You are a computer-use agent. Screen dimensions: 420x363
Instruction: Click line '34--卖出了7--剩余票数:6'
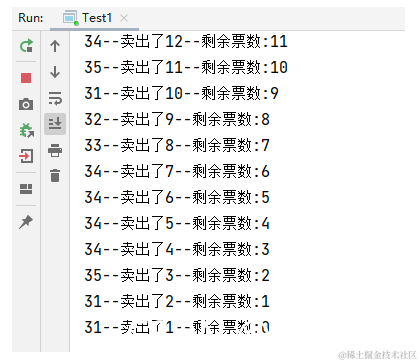click(x=177, y=171)
